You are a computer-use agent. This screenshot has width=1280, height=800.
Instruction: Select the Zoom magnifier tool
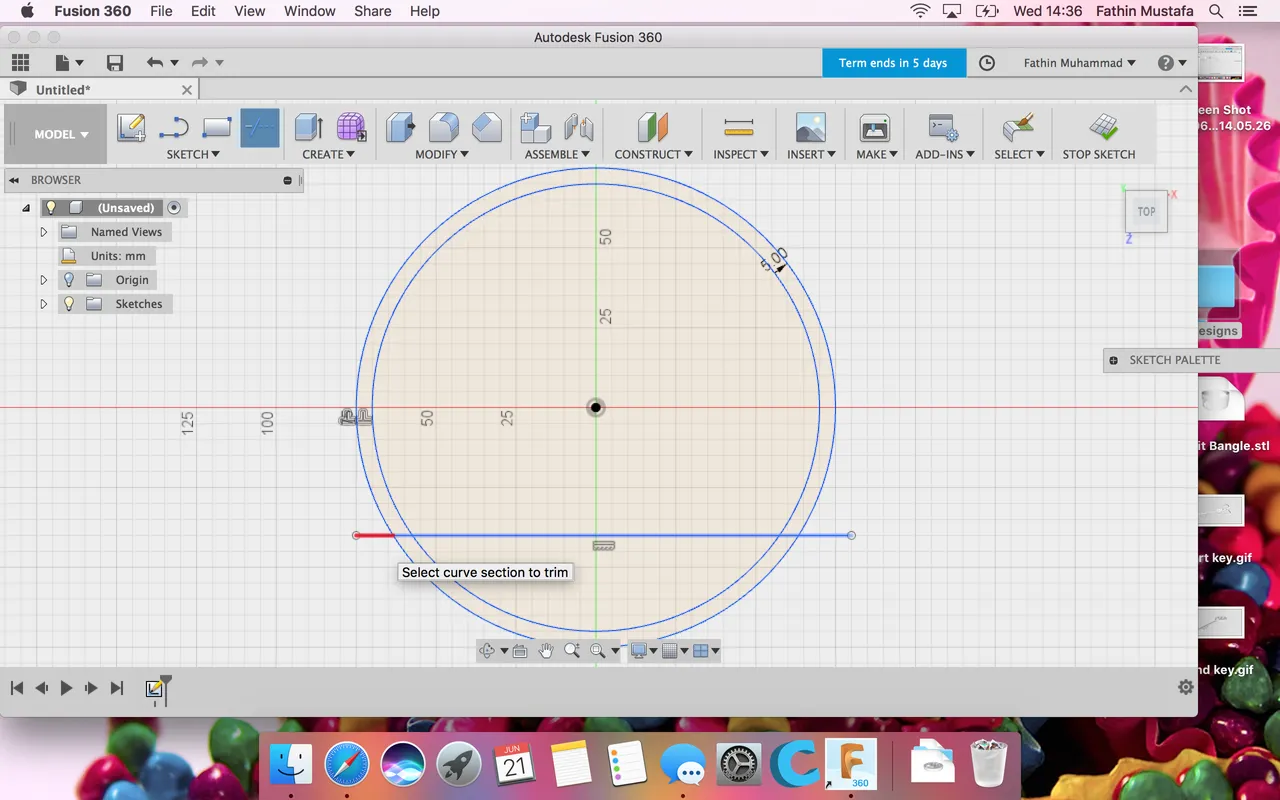[x=572, y=651]
